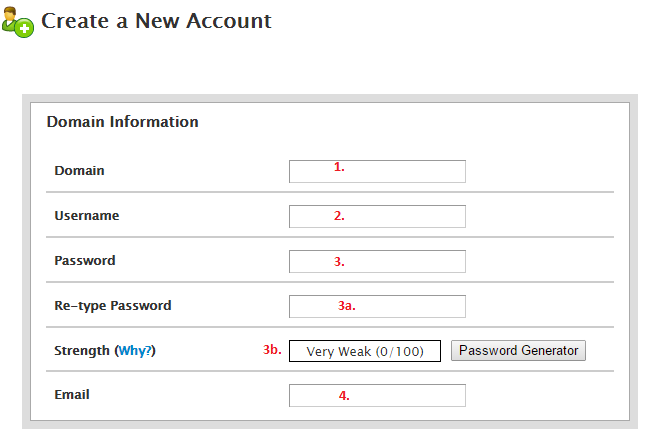Click the user figure in the account icon
The image size is (645, 430).
point(9,18)
